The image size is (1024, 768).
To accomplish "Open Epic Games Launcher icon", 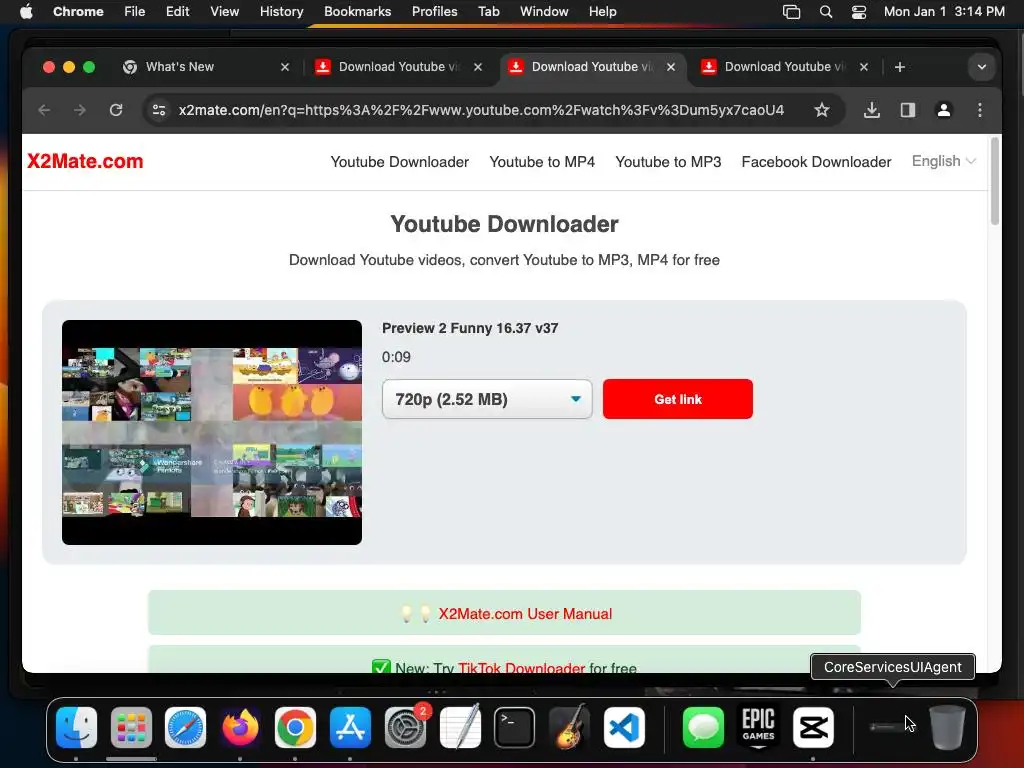I will (x=758, y=727).
